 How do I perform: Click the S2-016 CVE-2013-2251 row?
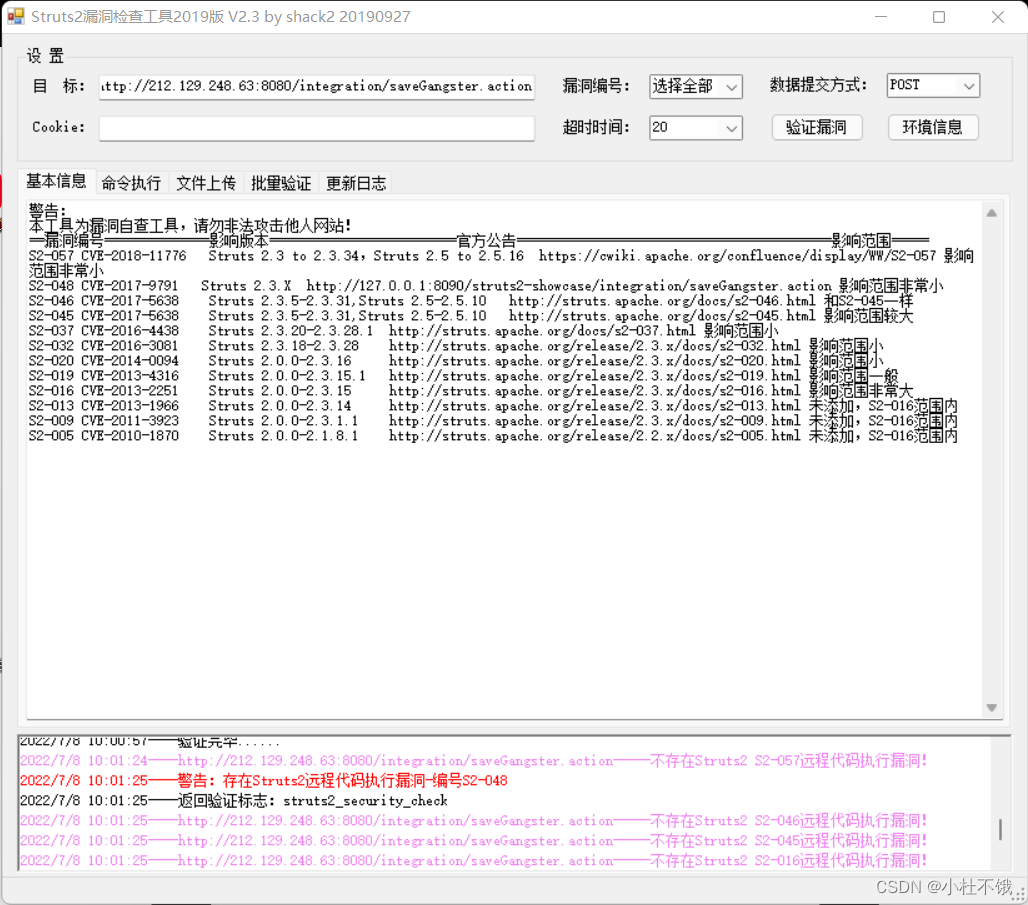(x=471, y=392)
